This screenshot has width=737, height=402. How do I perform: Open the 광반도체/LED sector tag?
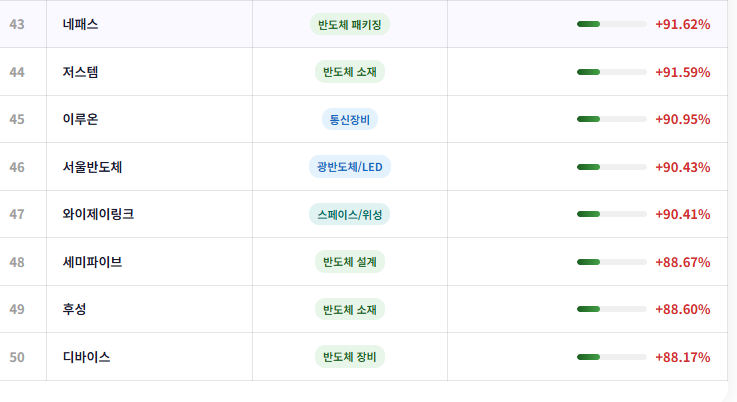[350, 167]
